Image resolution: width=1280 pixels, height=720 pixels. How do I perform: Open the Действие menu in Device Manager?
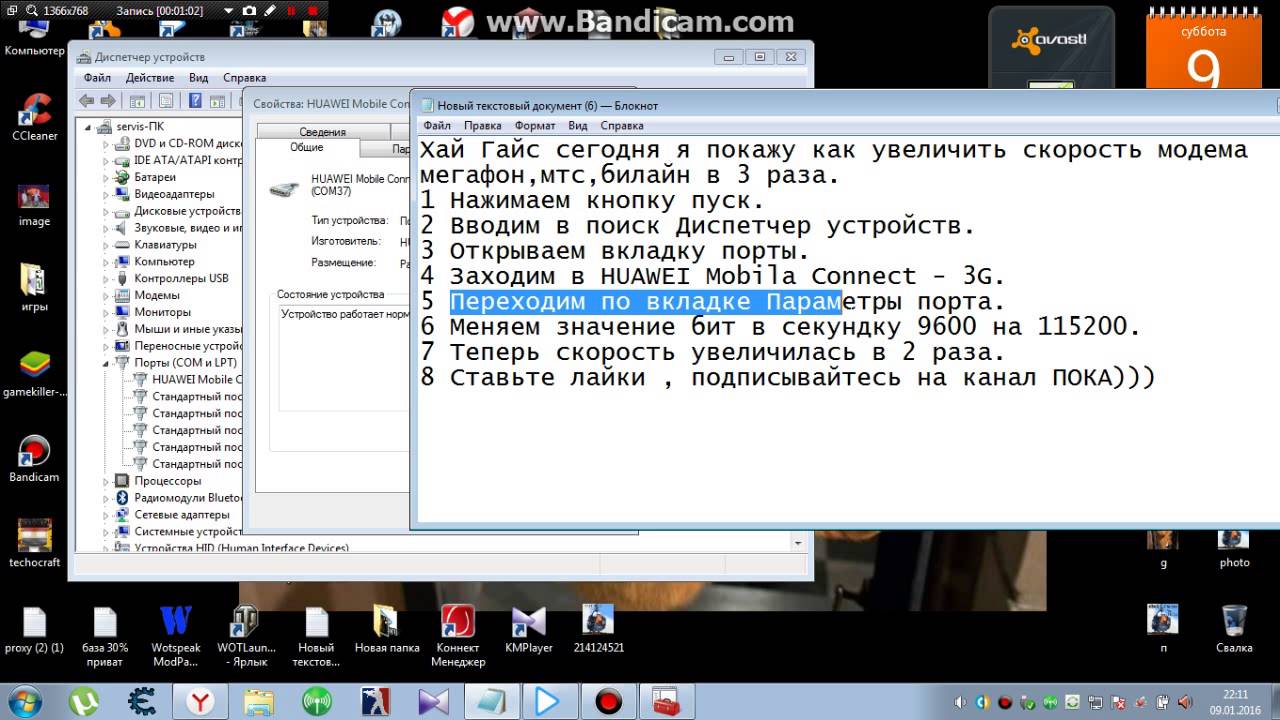pos(150,77)
